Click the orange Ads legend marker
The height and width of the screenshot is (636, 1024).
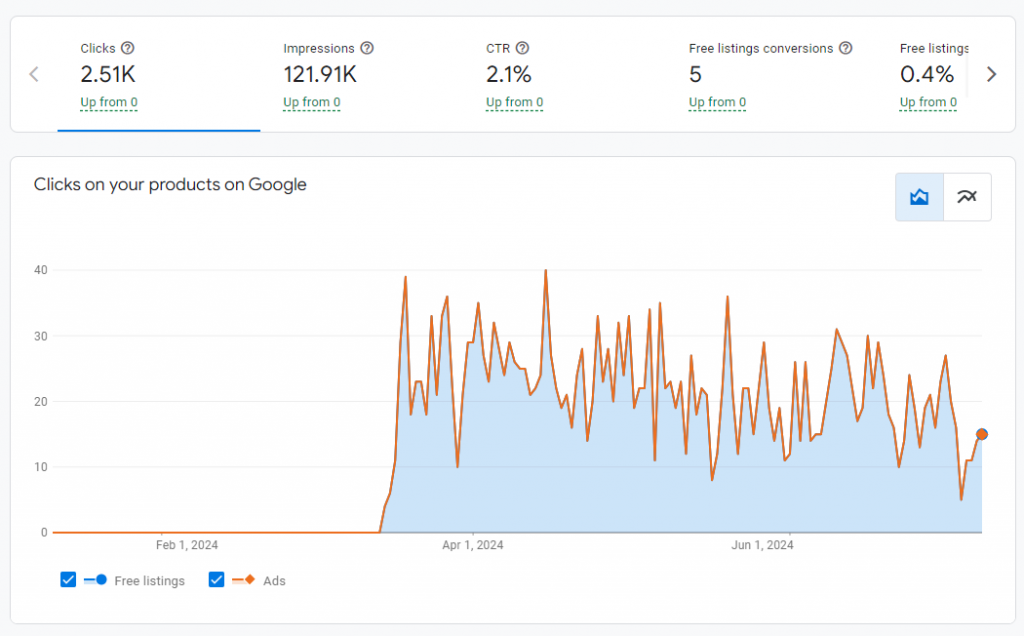point(245,580)
